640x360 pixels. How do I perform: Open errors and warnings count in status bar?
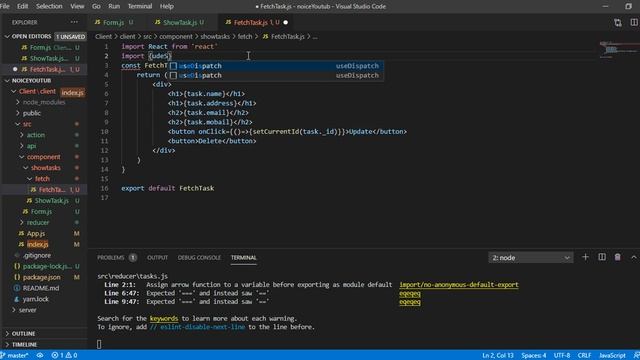(x=64, y=355)
